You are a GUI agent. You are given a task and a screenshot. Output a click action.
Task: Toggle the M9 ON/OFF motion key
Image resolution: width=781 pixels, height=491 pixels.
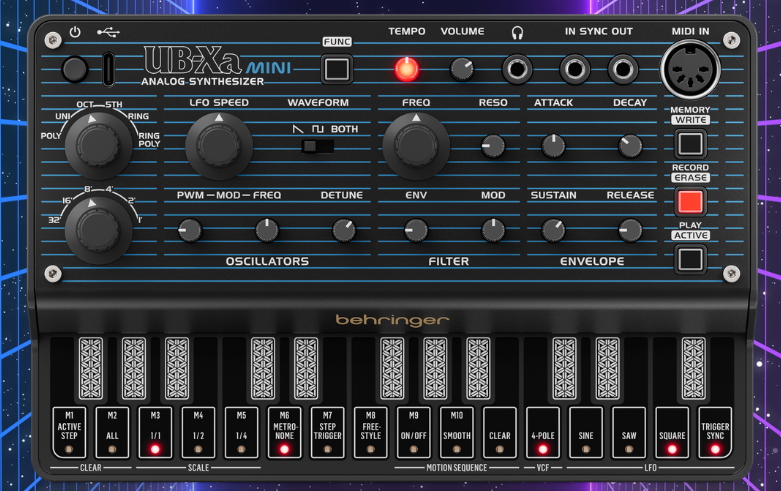(x=414, y=431)
